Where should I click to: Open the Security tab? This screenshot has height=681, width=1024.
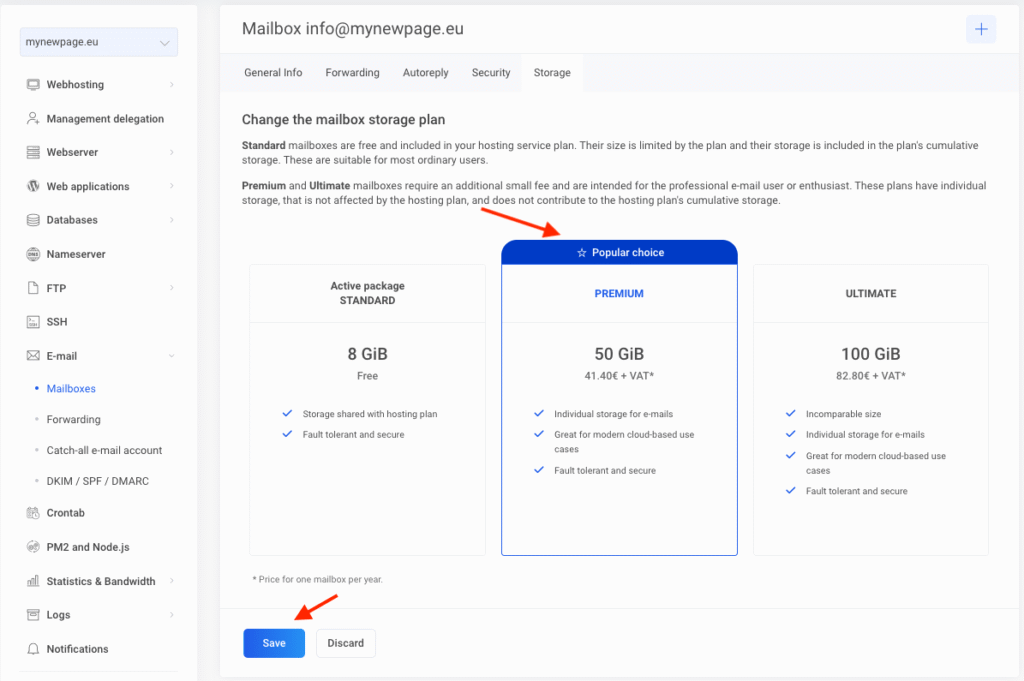click(491, 73)
